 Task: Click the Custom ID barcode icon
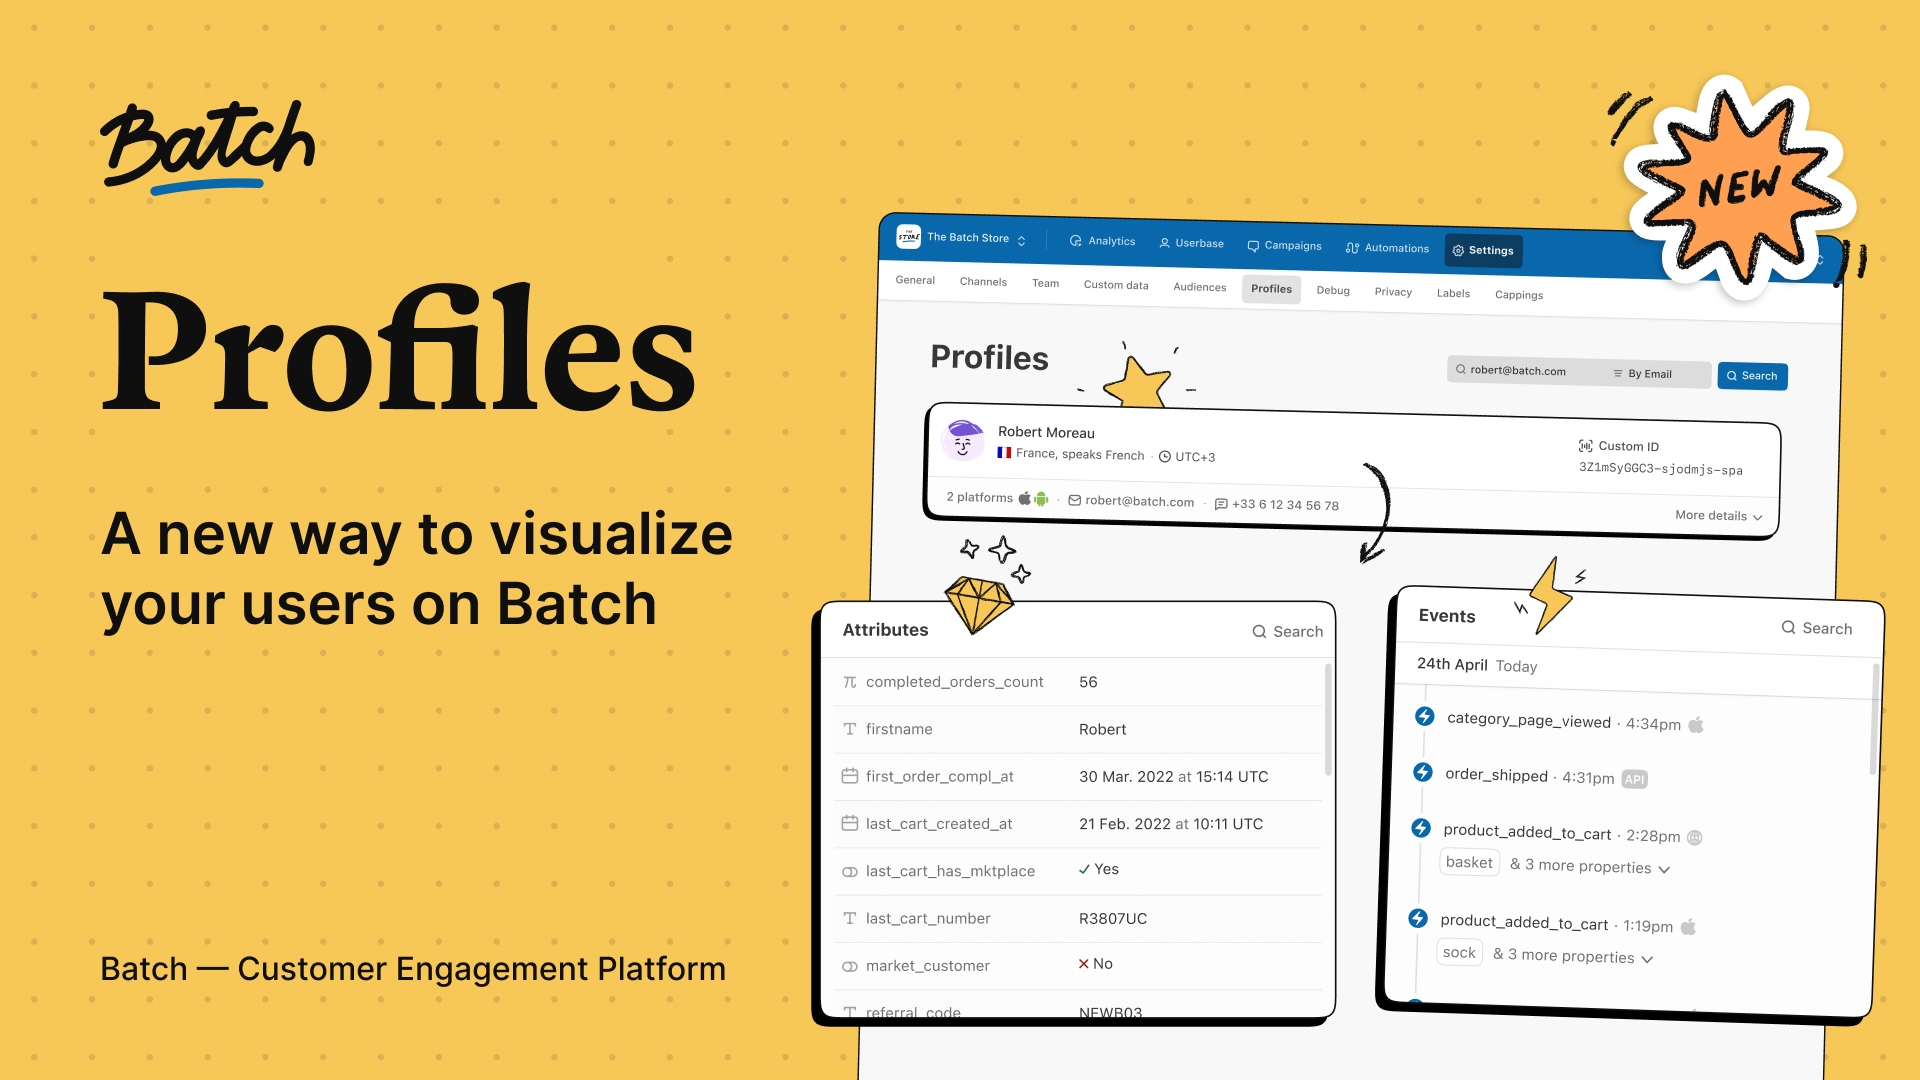[1586, 446]
